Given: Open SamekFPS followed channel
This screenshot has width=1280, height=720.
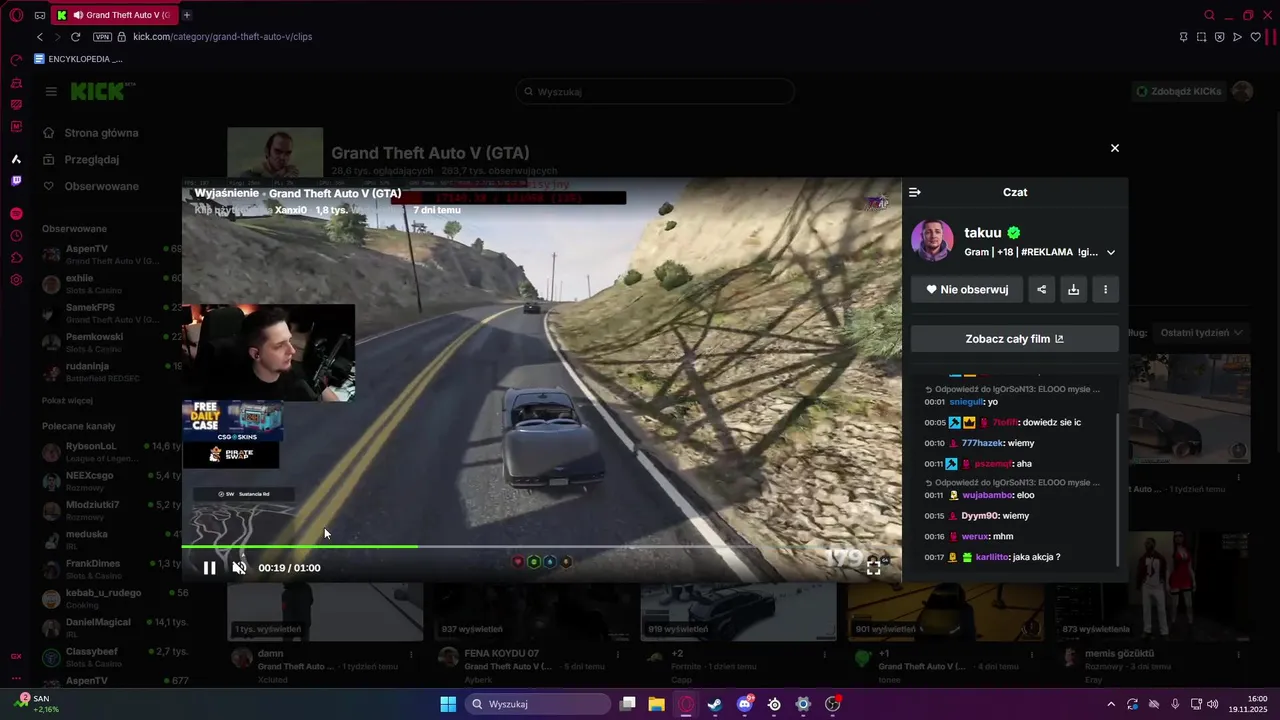Looking at the screenshot, I should tap(112, 313).
